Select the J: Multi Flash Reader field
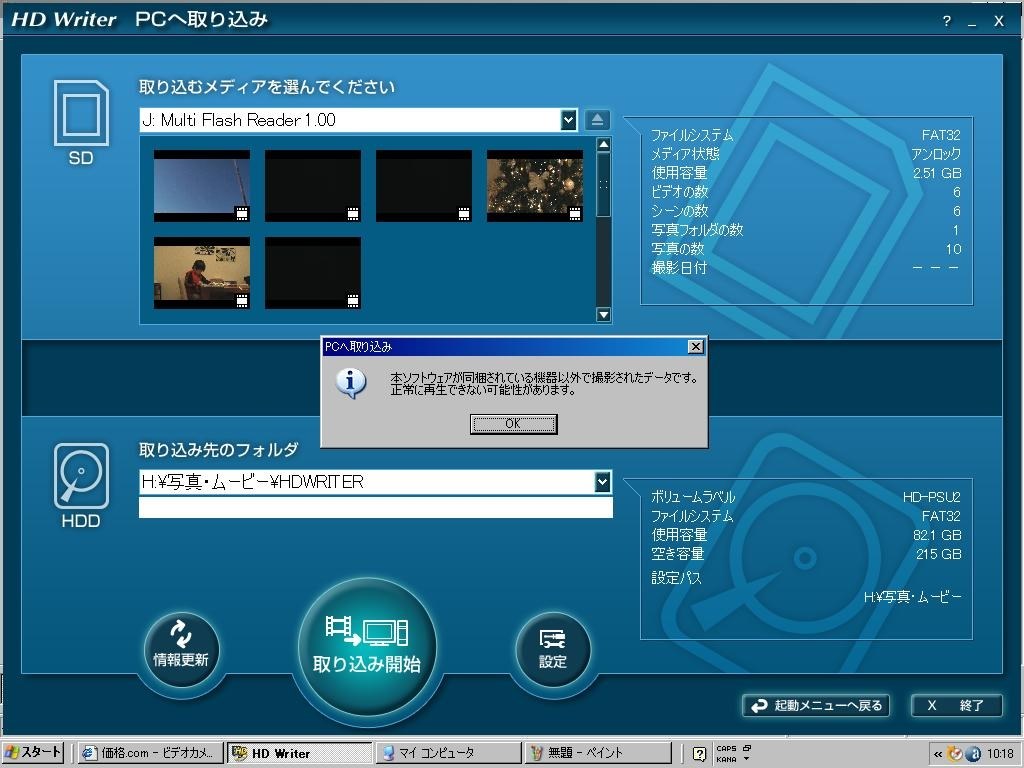Image resolution: width=1024 pixels, height=768 pixels. [x=350, y=120]
